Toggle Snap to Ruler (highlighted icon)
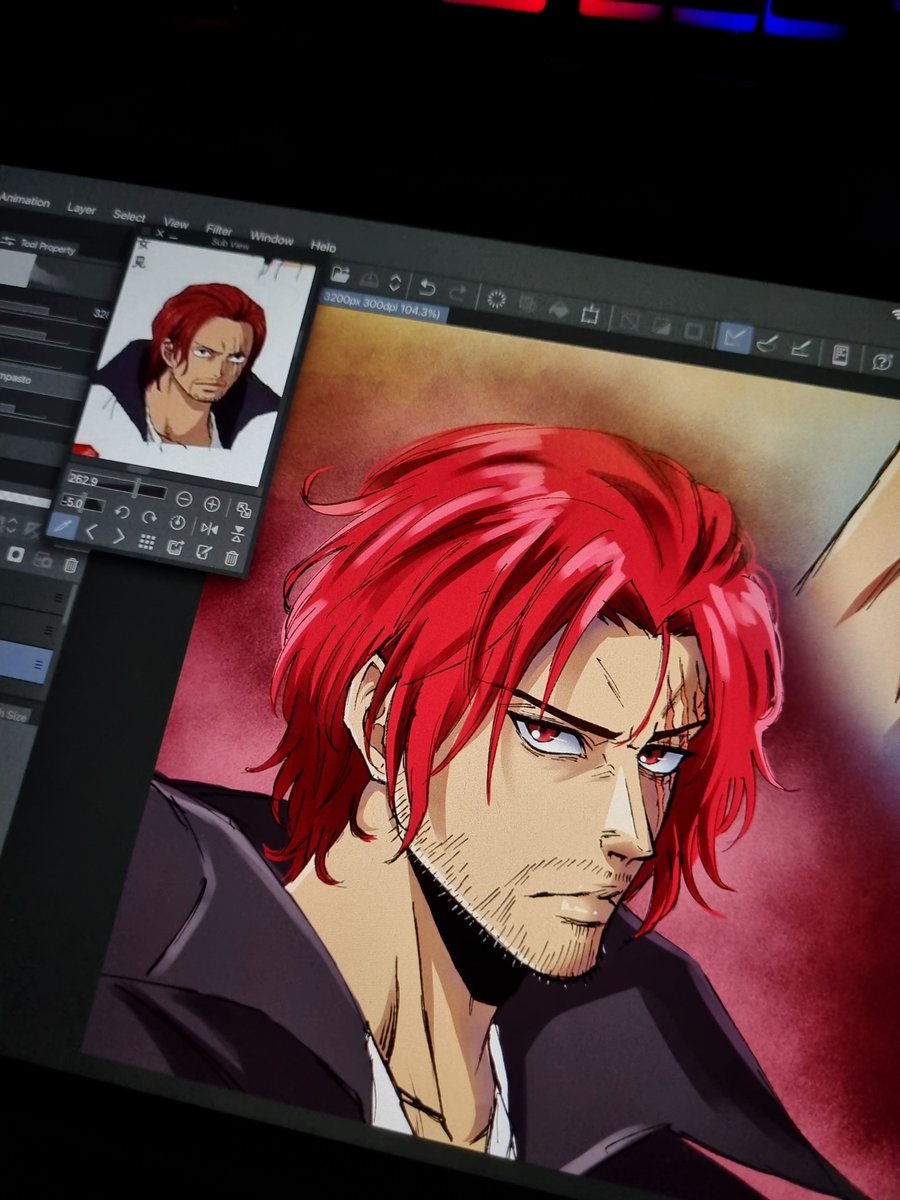 click(735, 337)
